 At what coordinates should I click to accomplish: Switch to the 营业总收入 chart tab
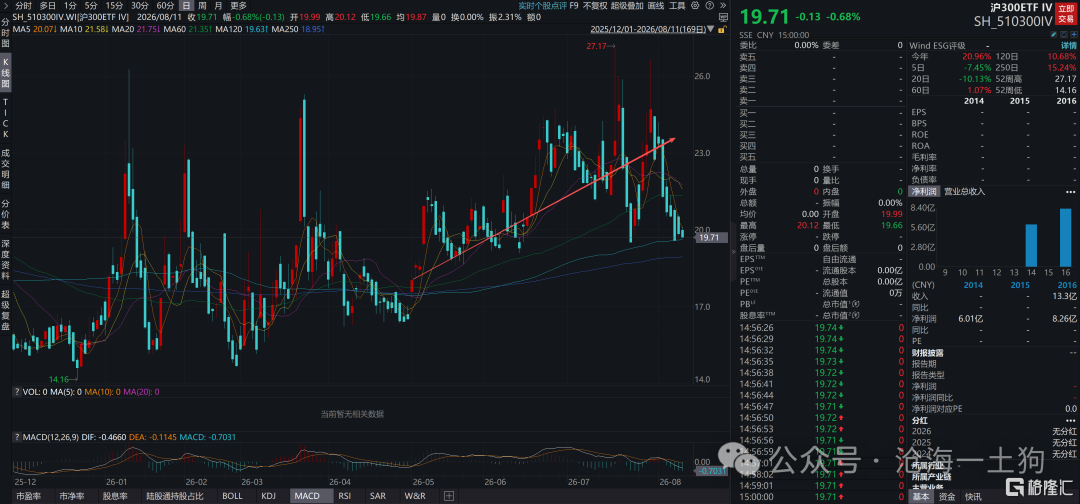(964, 191)
